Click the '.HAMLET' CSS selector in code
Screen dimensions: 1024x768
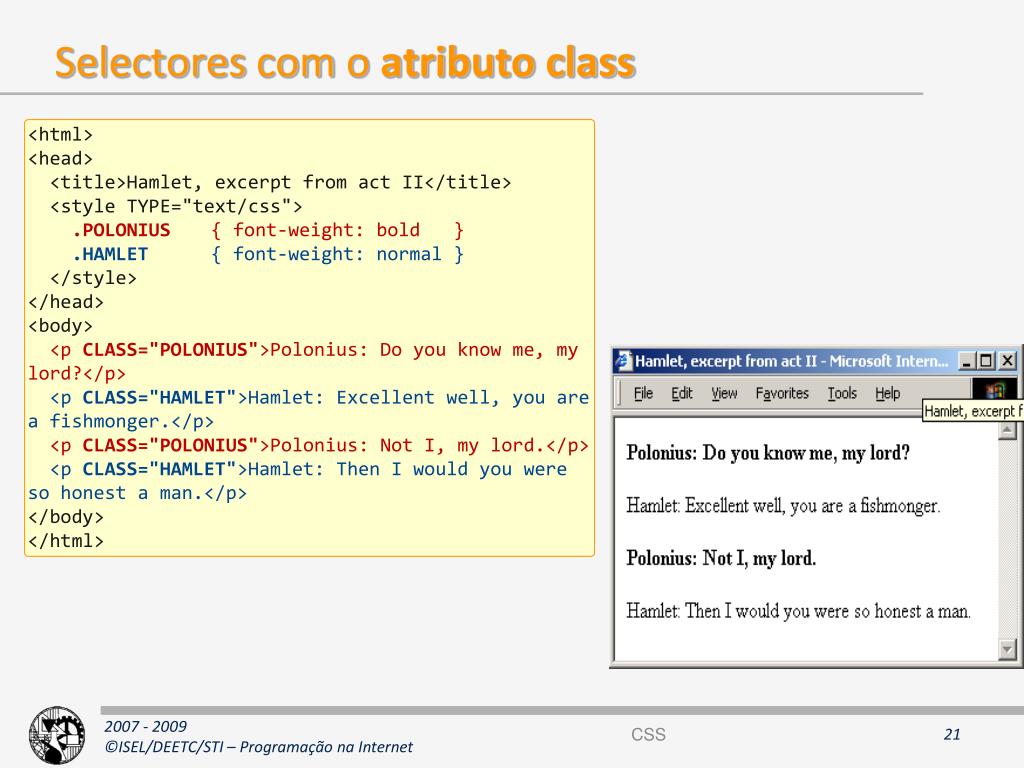click(110, 254)
